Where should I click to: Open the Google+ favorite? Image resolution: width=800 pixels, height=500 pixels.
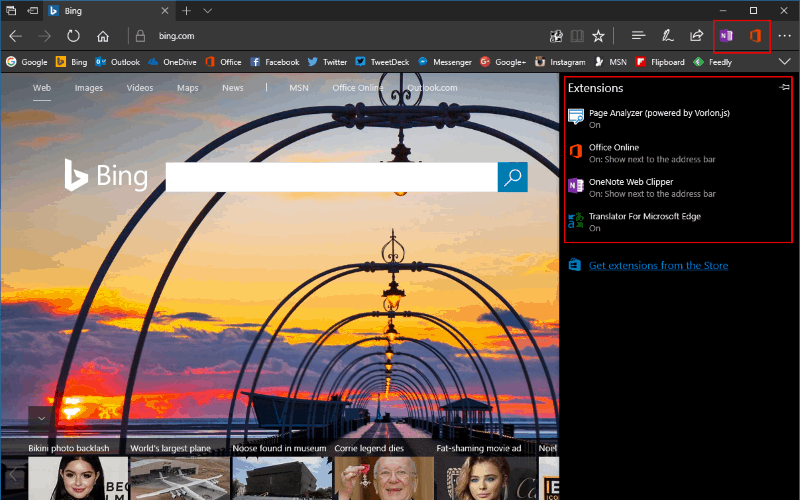[x=503, y=62]
